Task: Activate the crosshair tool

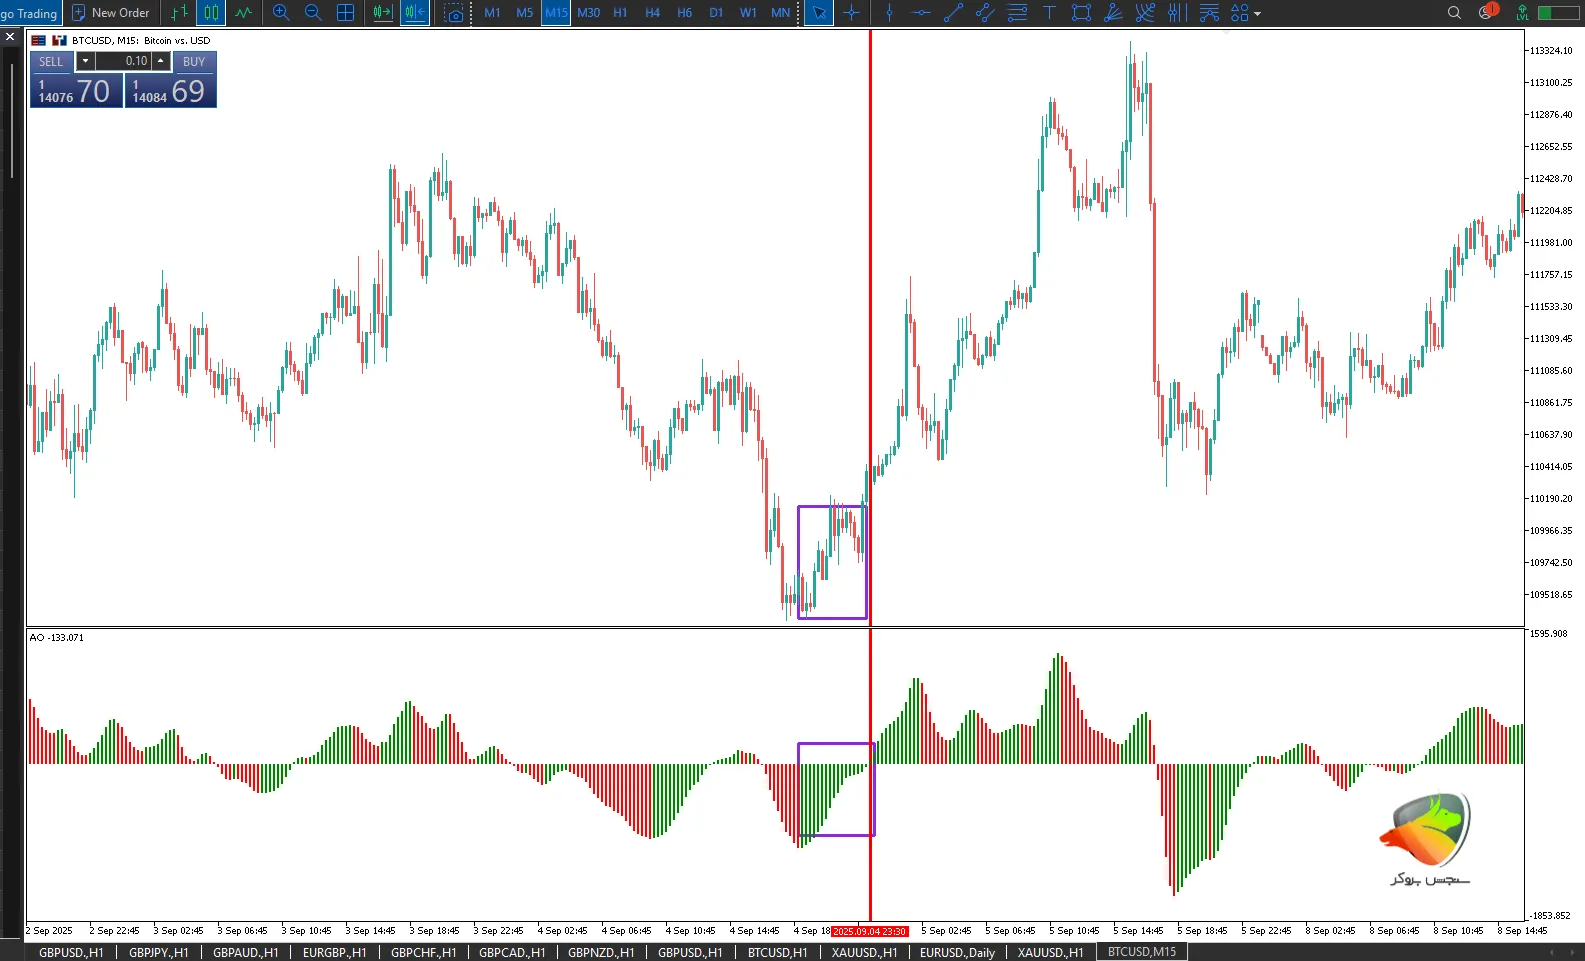Action: (x=851, y=13)
